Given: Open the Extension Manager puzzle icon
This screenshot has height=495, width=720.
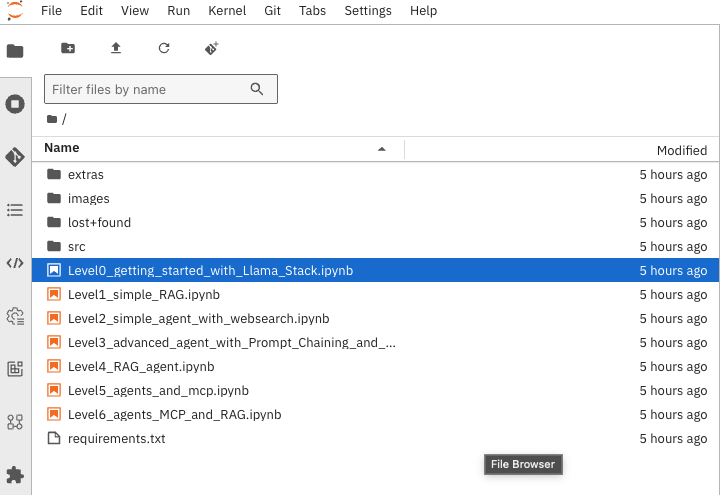Looking at the screenshot, I should 15,475.
